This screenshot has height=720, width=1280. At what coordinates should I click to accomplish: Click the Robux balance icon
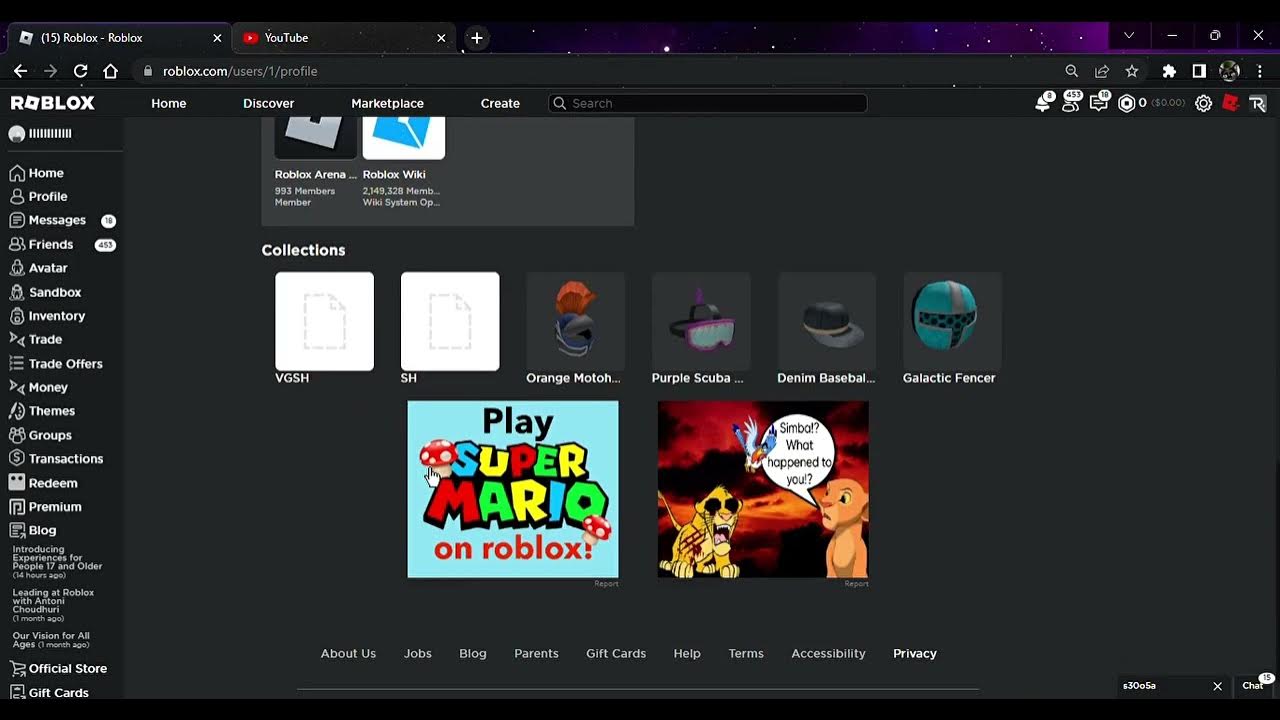point(1127,103)
